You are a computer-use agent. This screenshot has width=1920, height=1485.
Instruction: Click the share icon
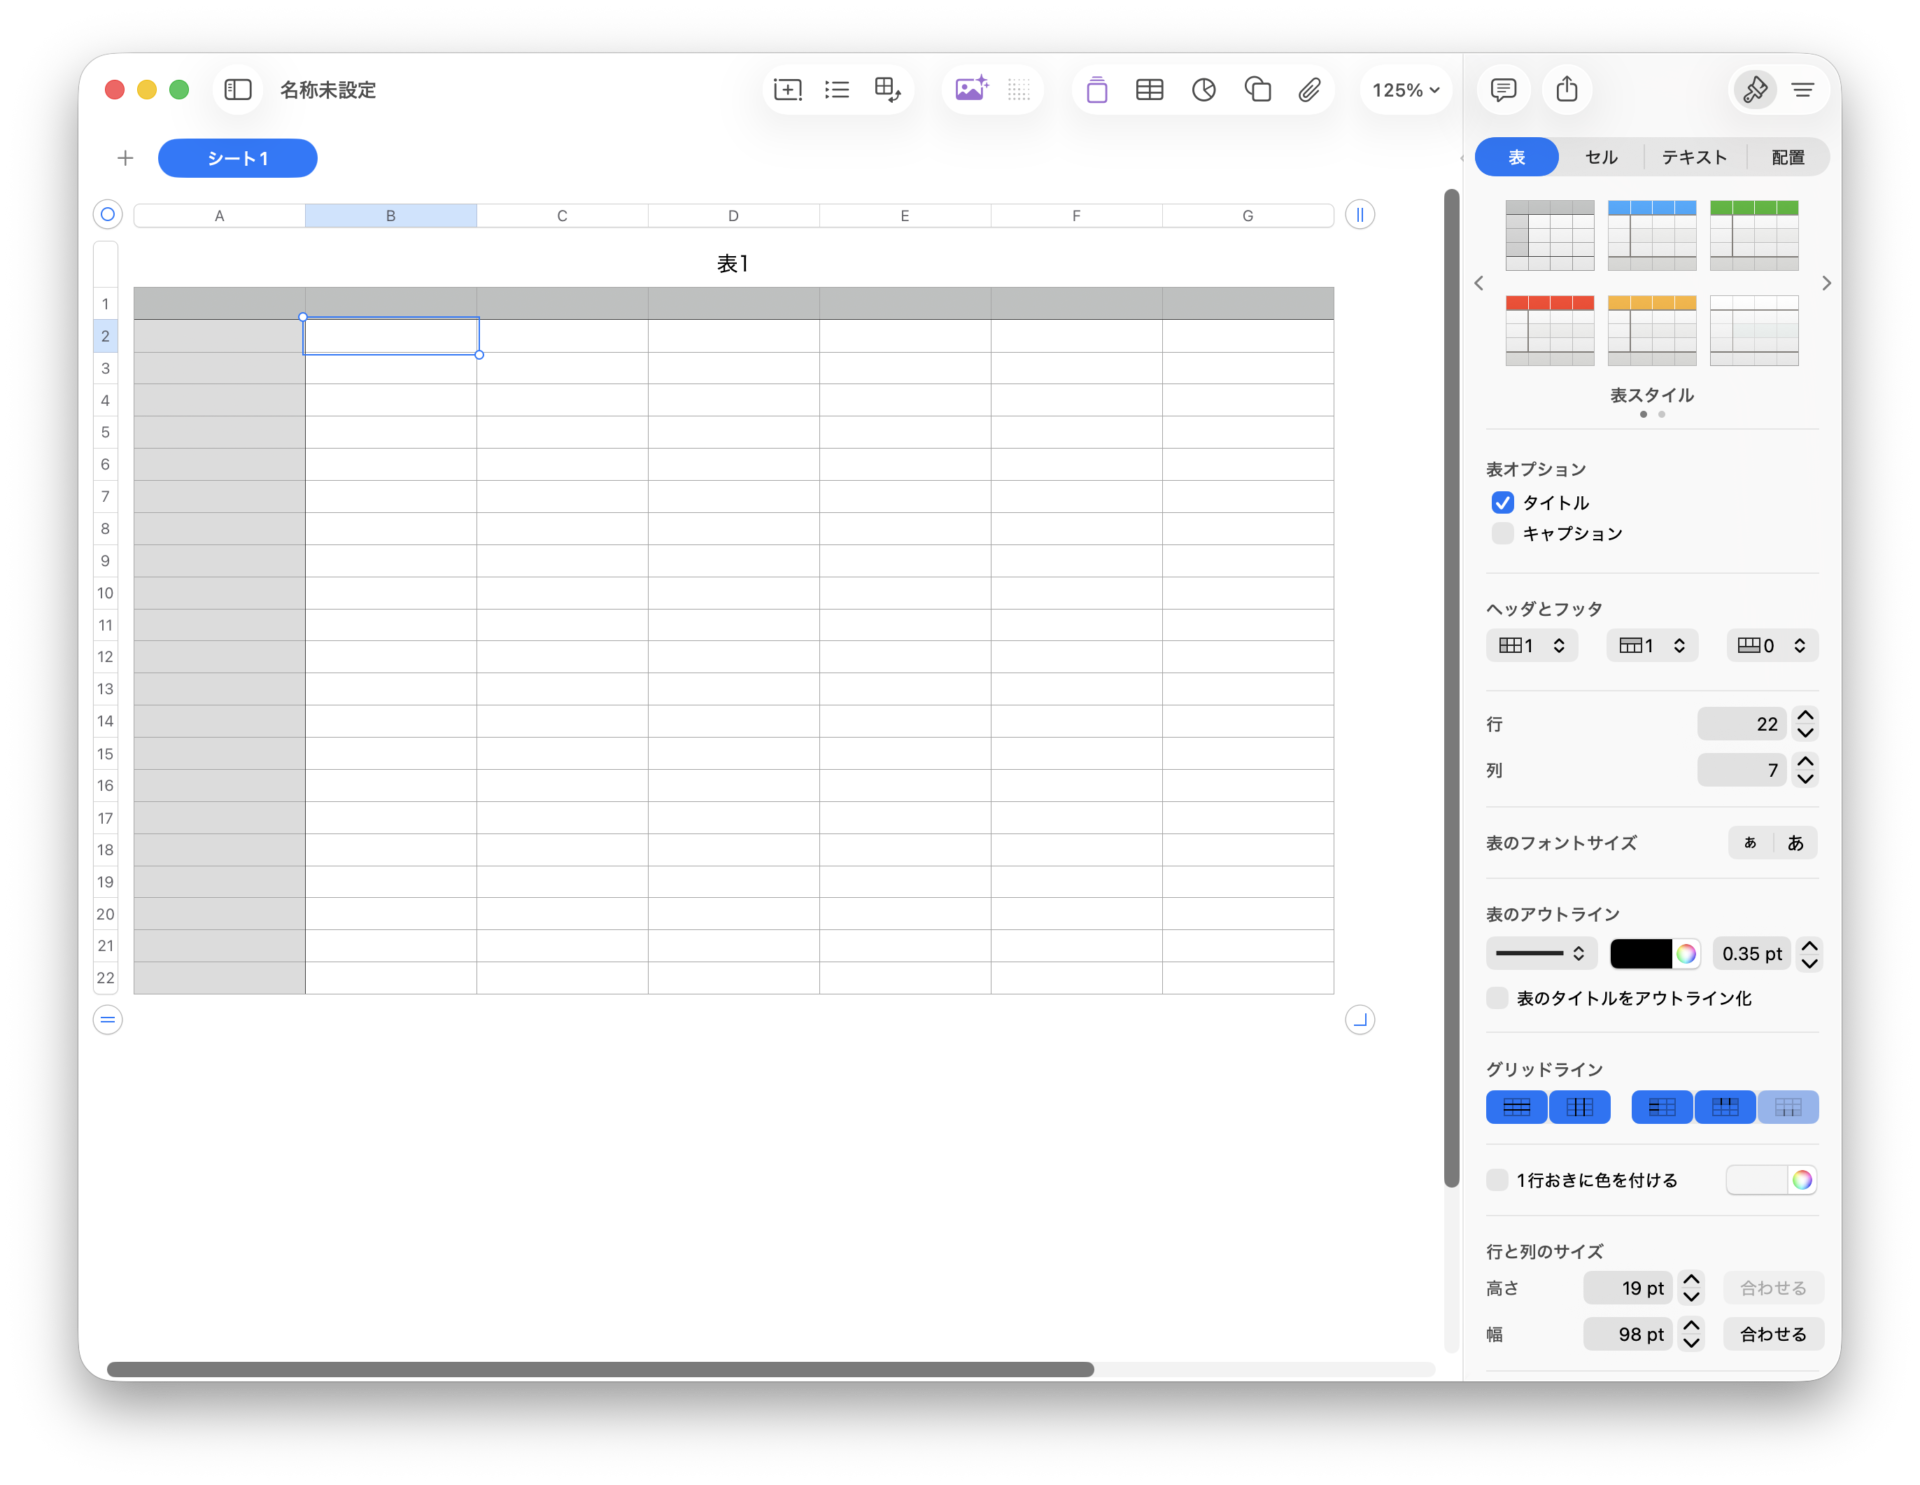[1566, 90]
